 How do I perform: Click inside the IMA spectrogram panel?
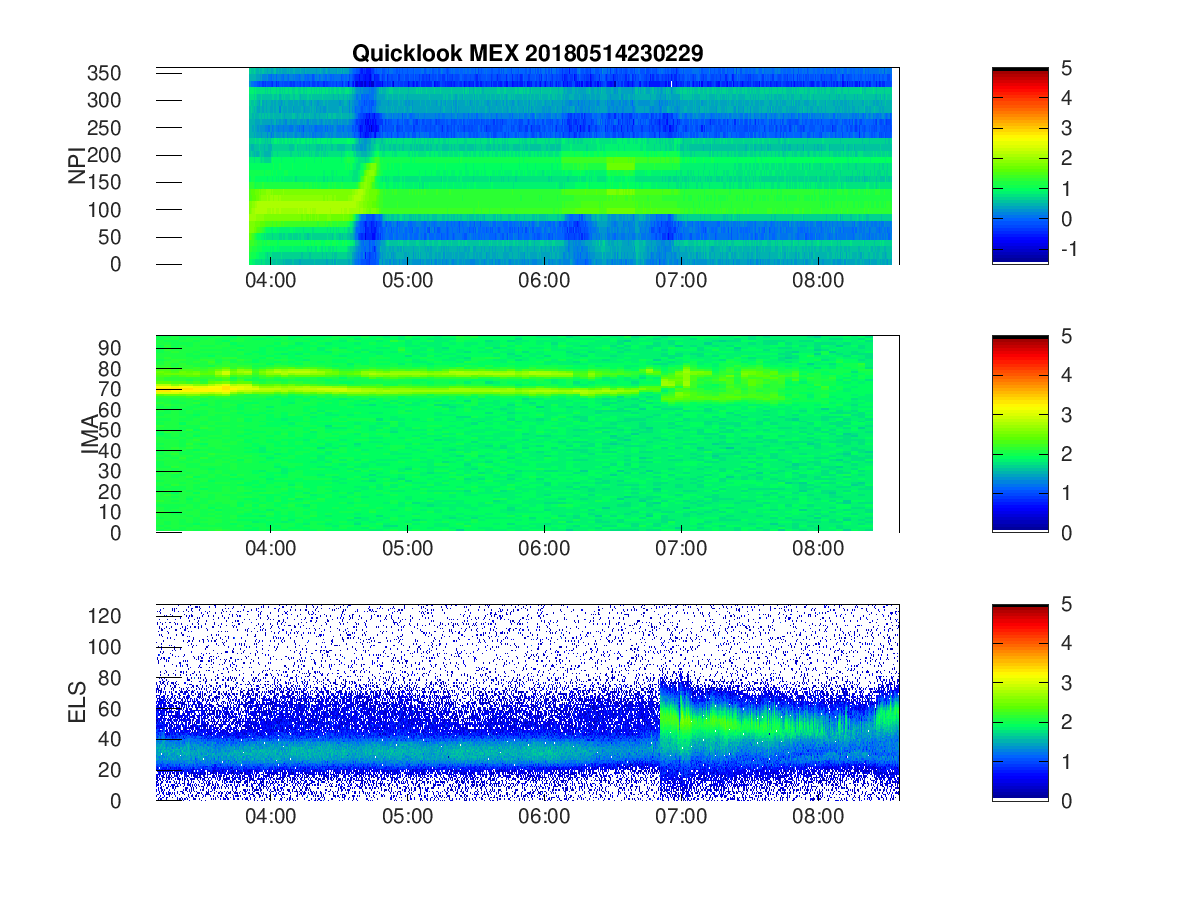click(x=527, y=434)
